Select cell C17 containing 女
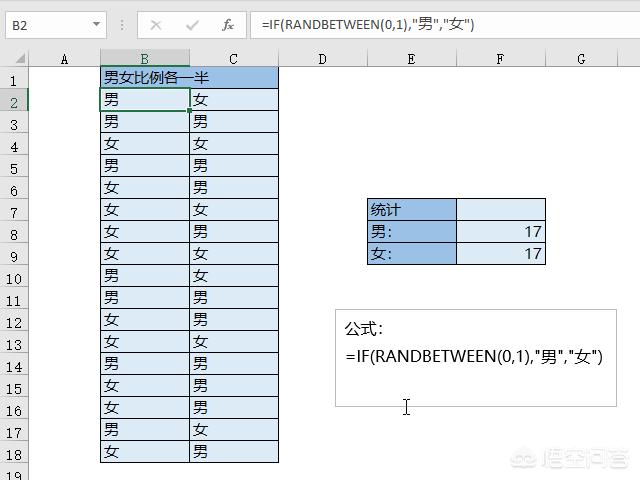640x480 pixels. 234,430
